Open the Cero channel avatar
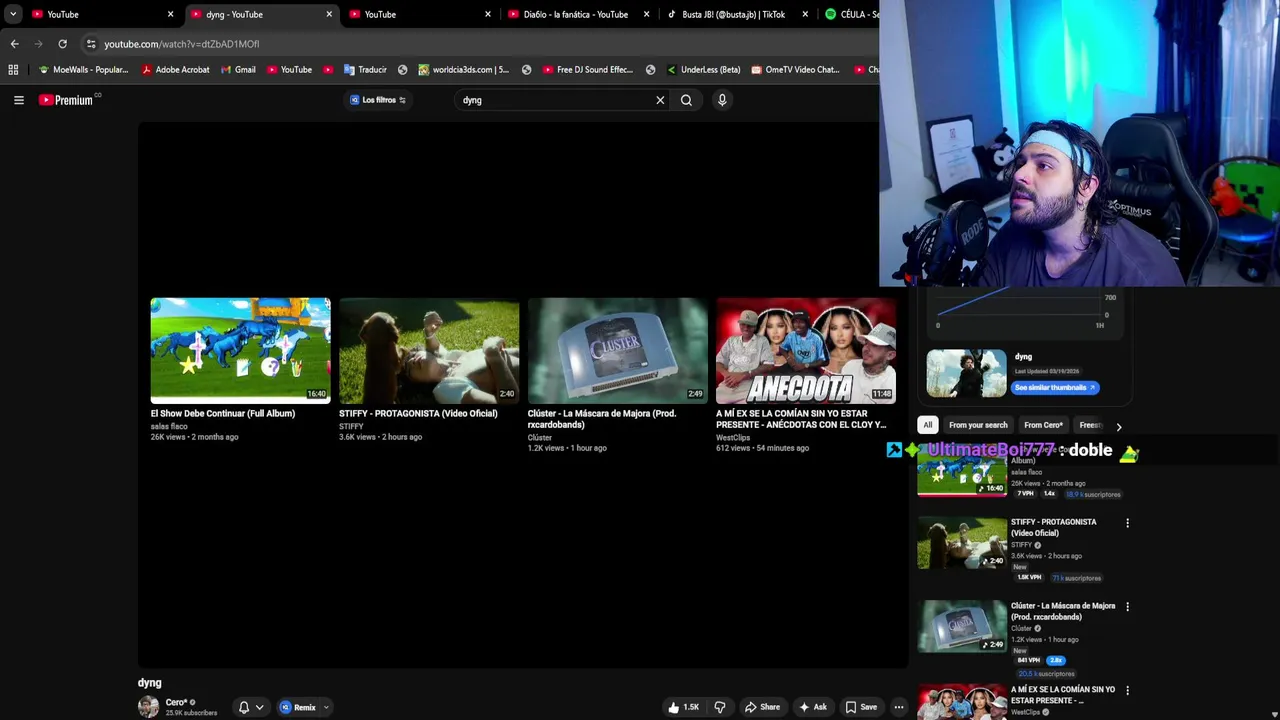 [x=148, y=707]
